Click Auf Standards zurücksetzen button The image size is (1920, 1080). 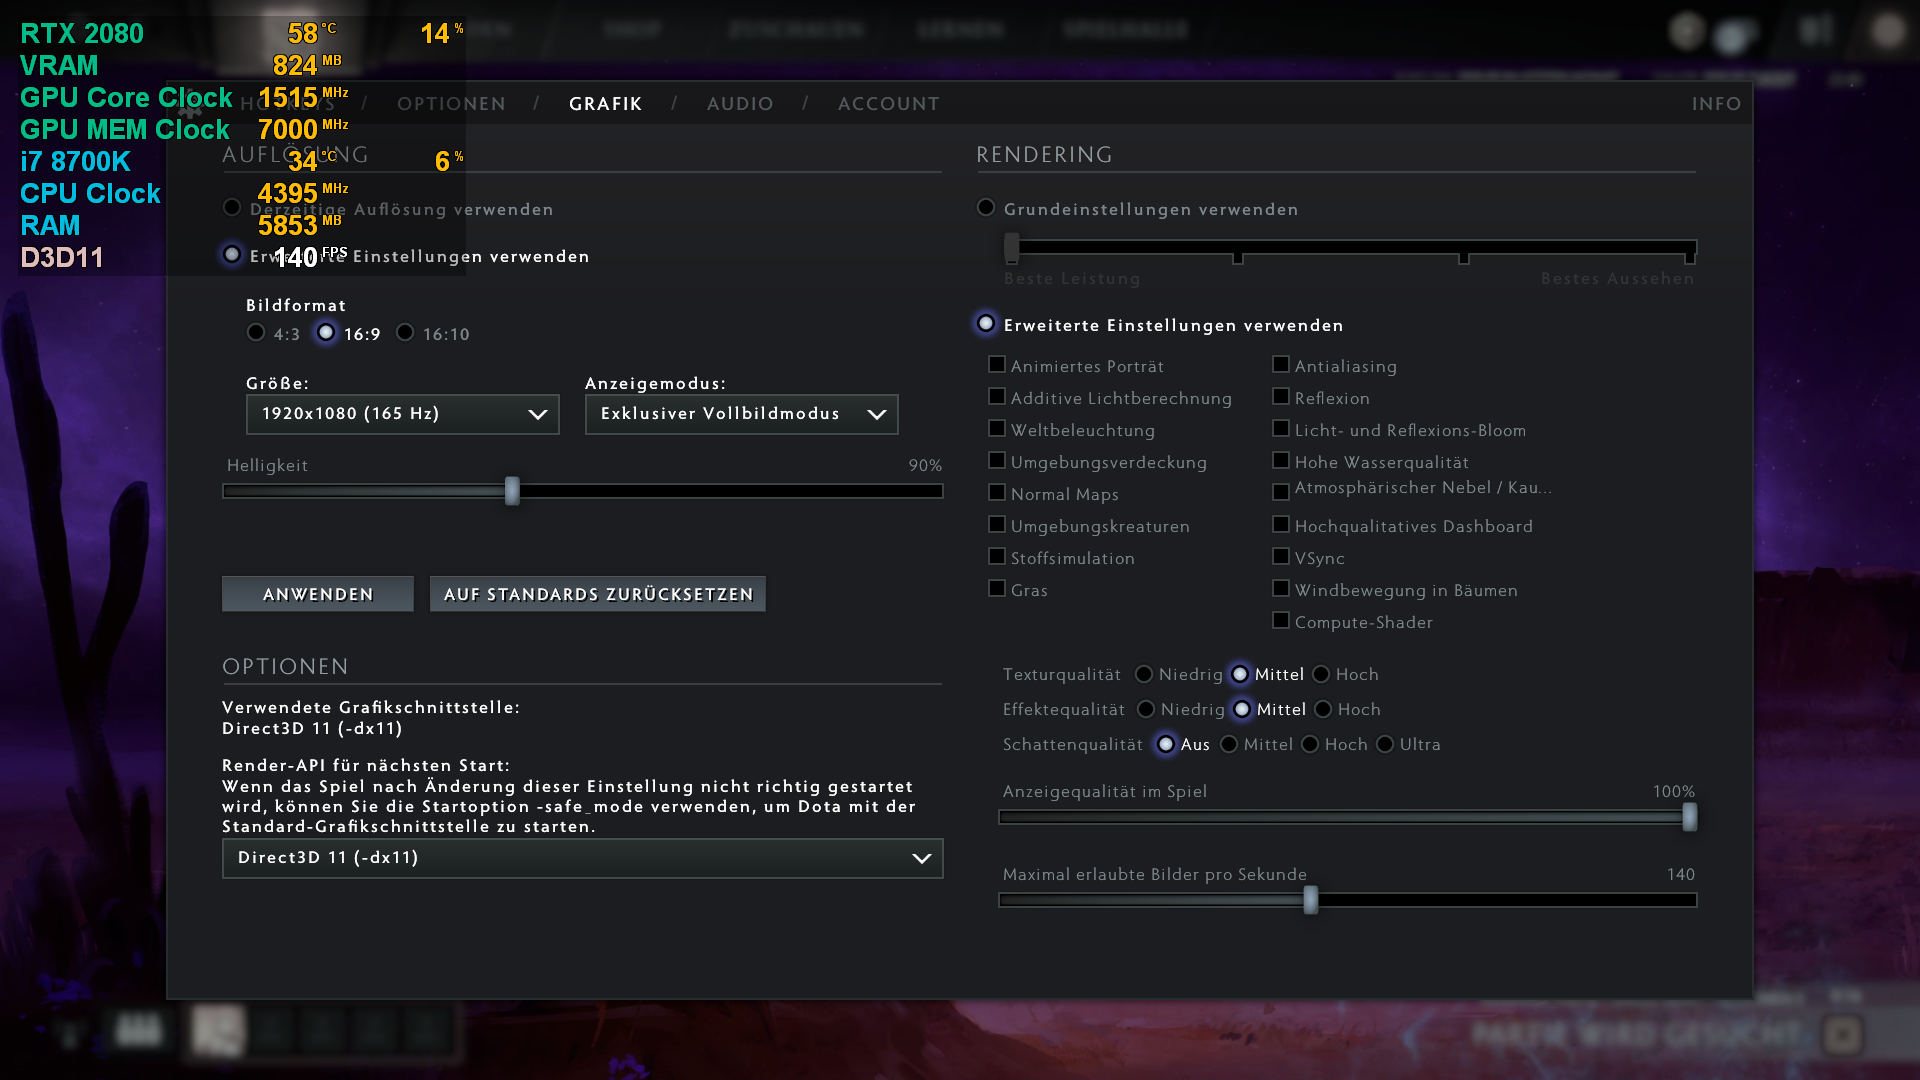[x=598, y=594]
